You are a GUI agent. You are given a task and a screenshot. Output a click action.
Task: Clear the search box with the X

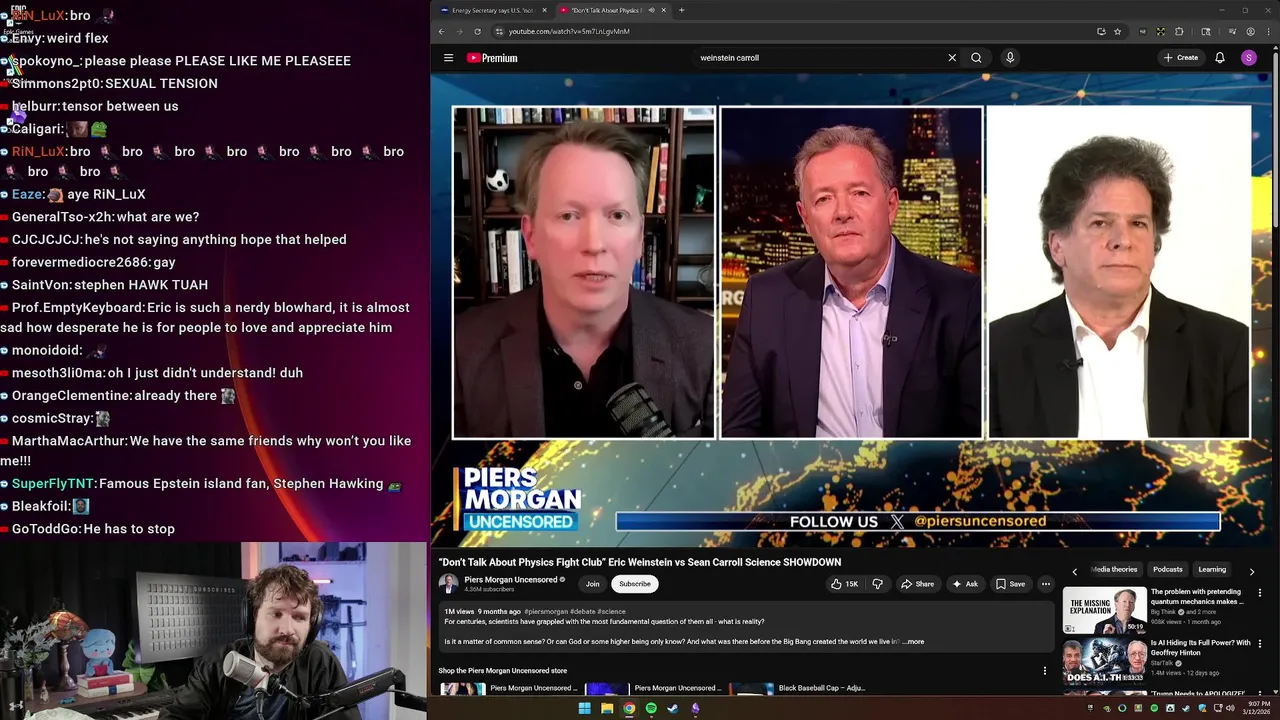pyautogui.click(x=952, y=58)
